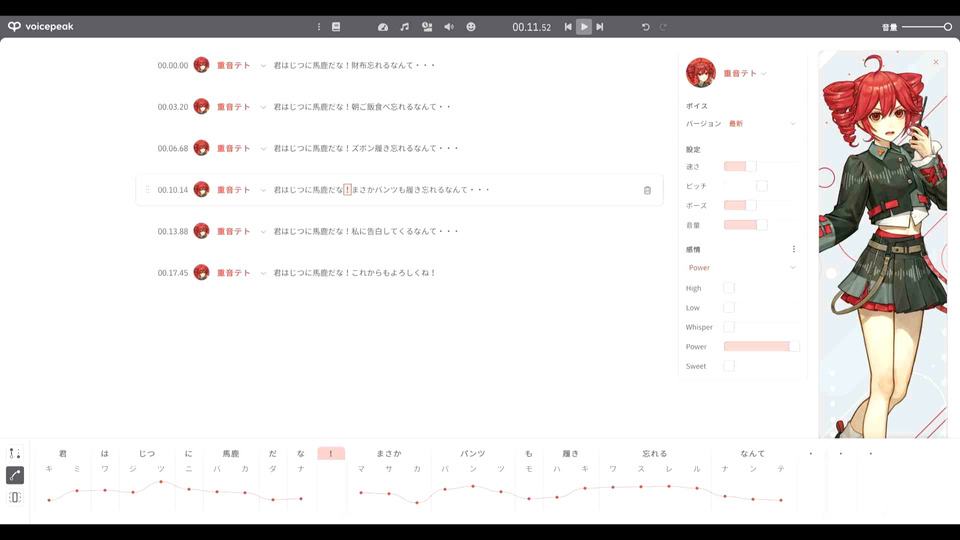Click the 履き word in phoneme editor

click(571, 454)
